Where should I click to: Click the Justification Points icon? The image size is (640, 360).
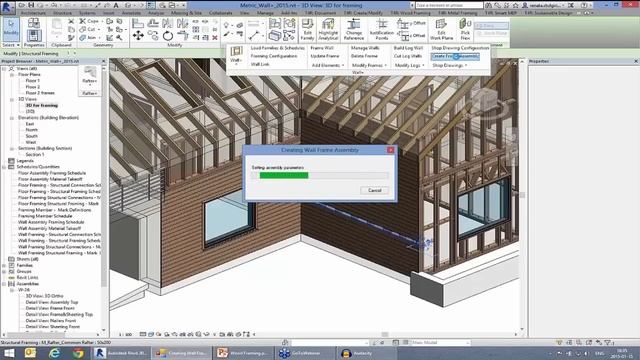[382, 29]
